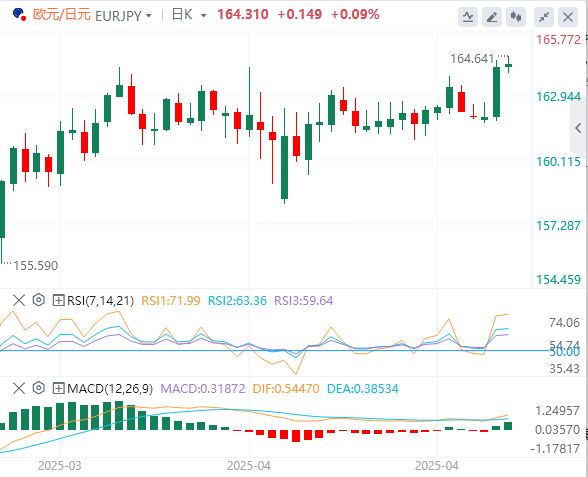Click the percent change +0.09%
Image resolution: width=588 pixels, height=477 pixels.
coord(355,15)
